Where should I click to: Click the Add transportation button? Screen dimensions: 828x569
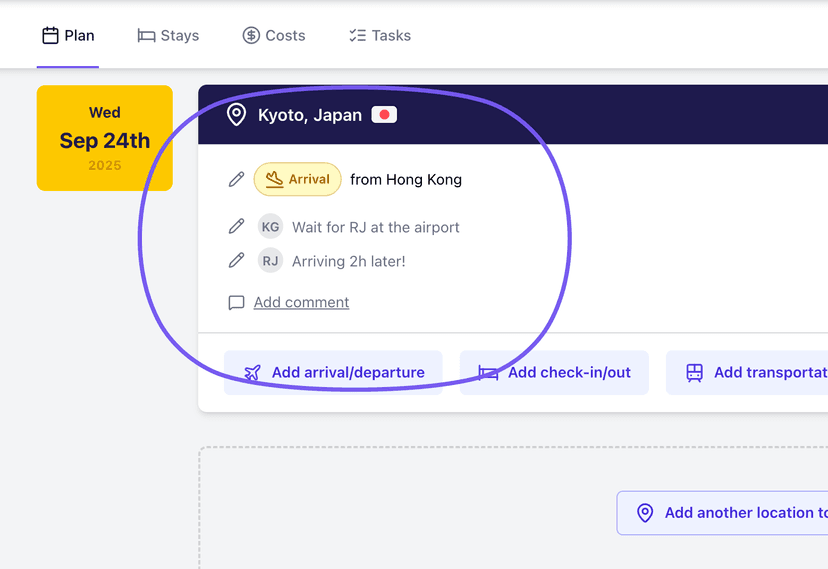click(x=750, y=372)
